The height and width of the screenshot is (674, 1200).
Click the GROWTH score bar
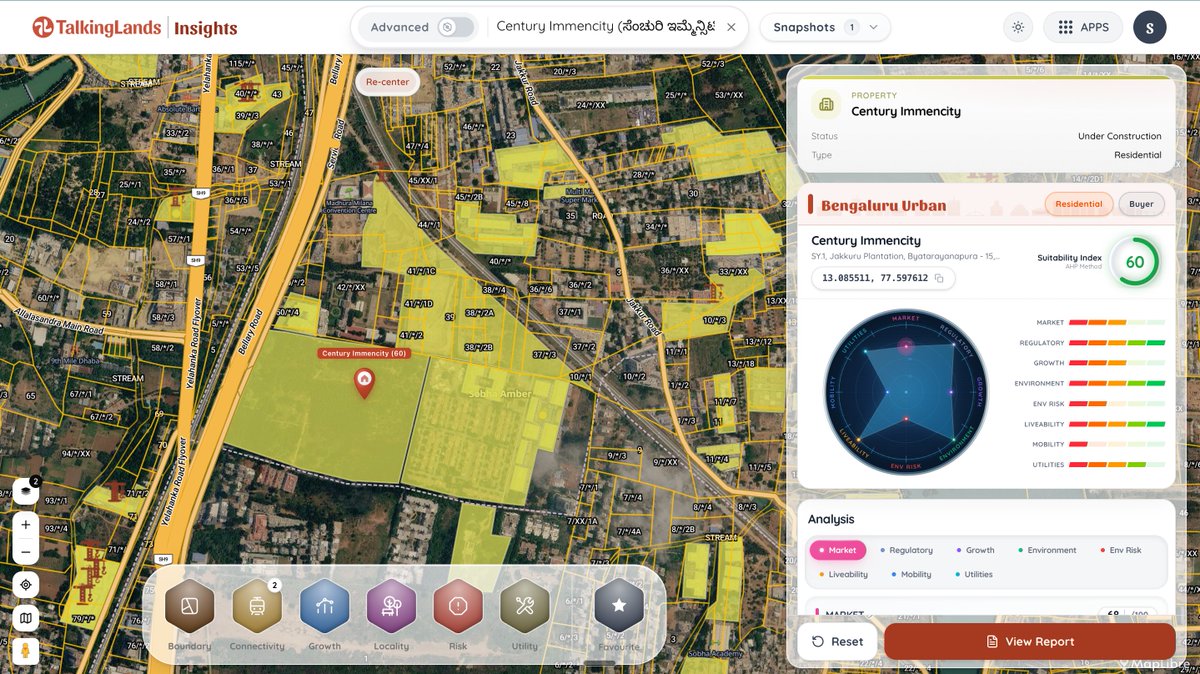[1117, 363]
